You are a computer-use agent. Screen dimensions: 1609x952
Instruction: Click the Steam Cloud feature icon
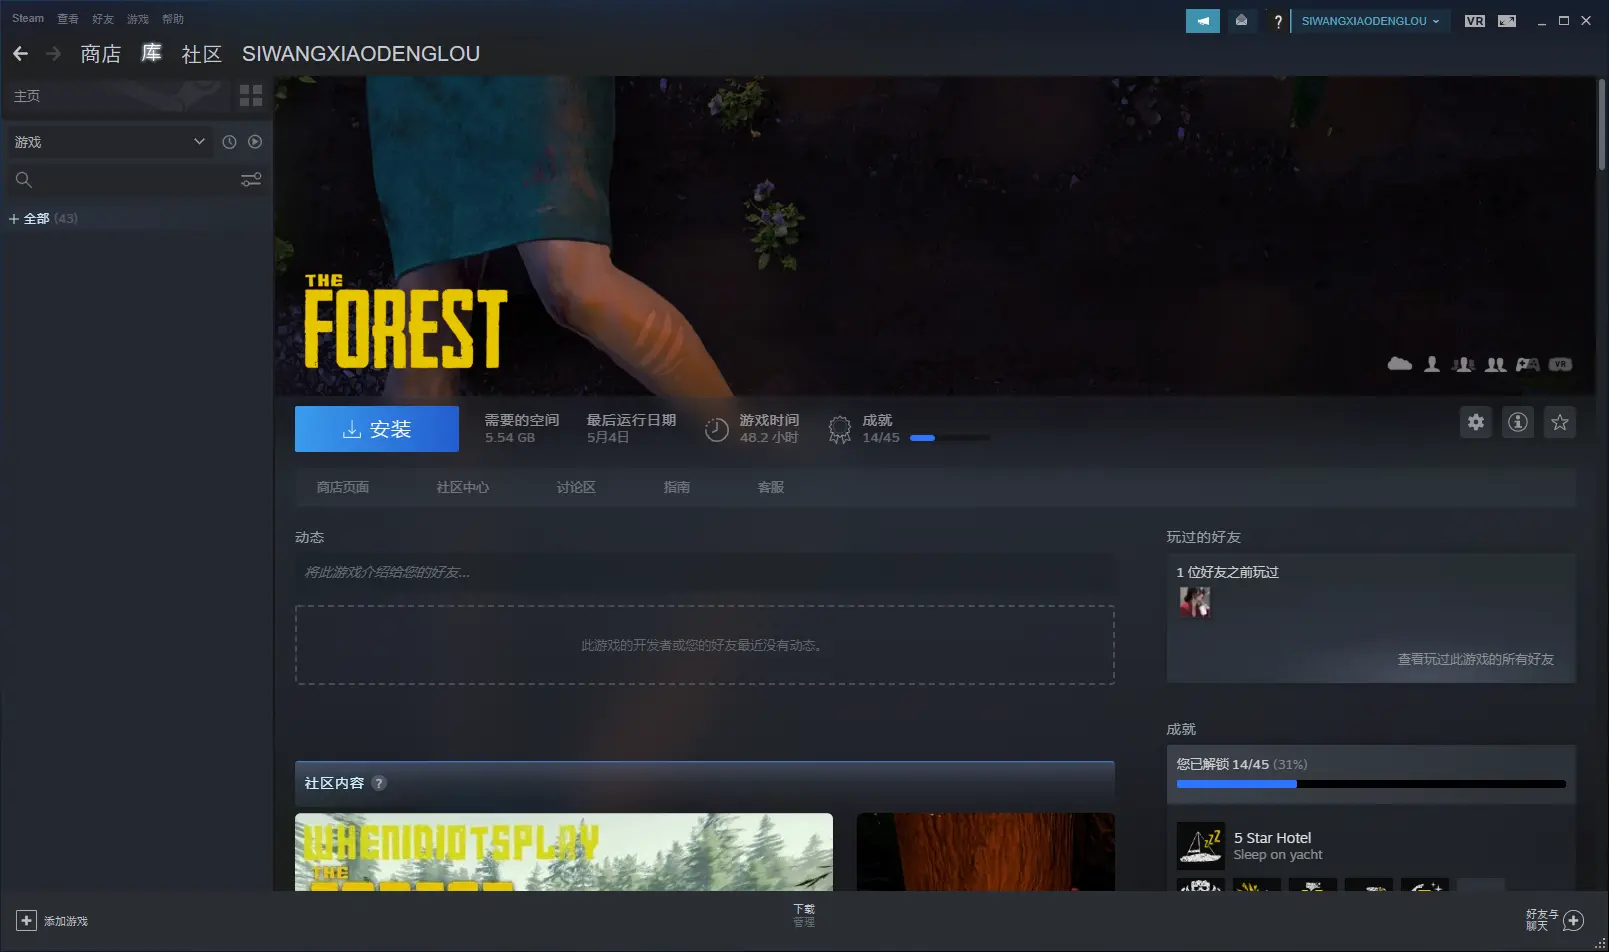click(1400, 364)
